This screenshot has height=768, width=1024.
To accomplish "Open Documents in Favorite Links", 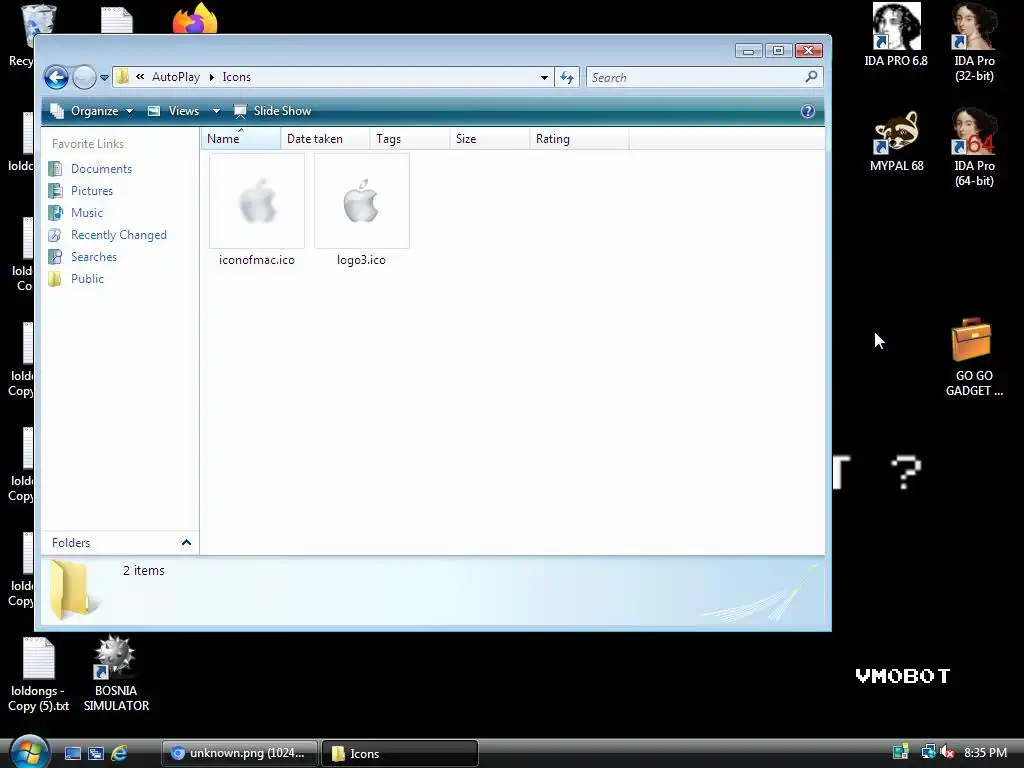I will click(x=101, y=168).
